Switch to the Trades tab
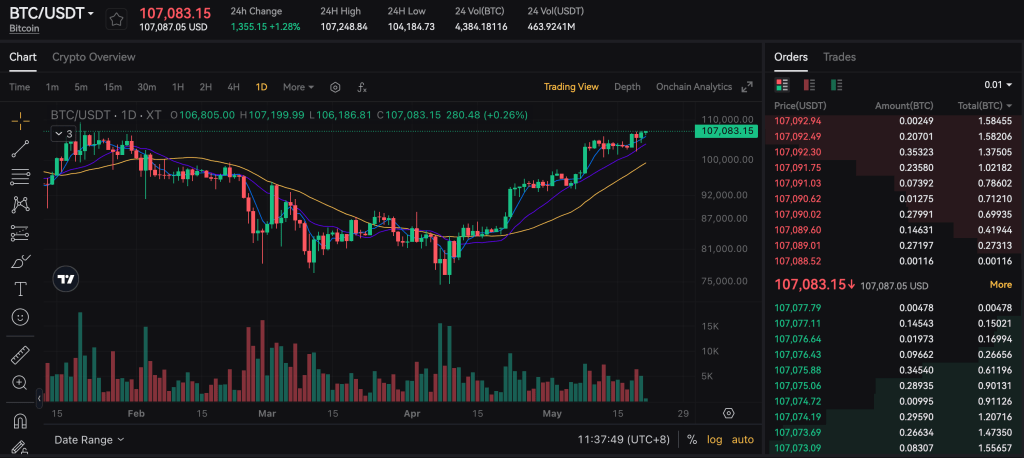This screenshot has height=458, width=1024. pos(839,57)
